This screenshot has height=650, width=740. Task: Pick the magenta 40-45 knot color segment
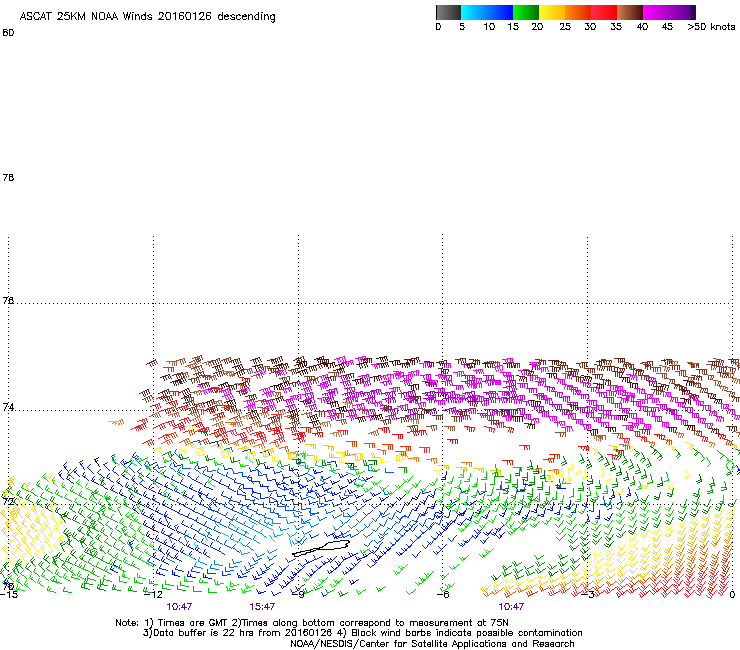[656, 12]
